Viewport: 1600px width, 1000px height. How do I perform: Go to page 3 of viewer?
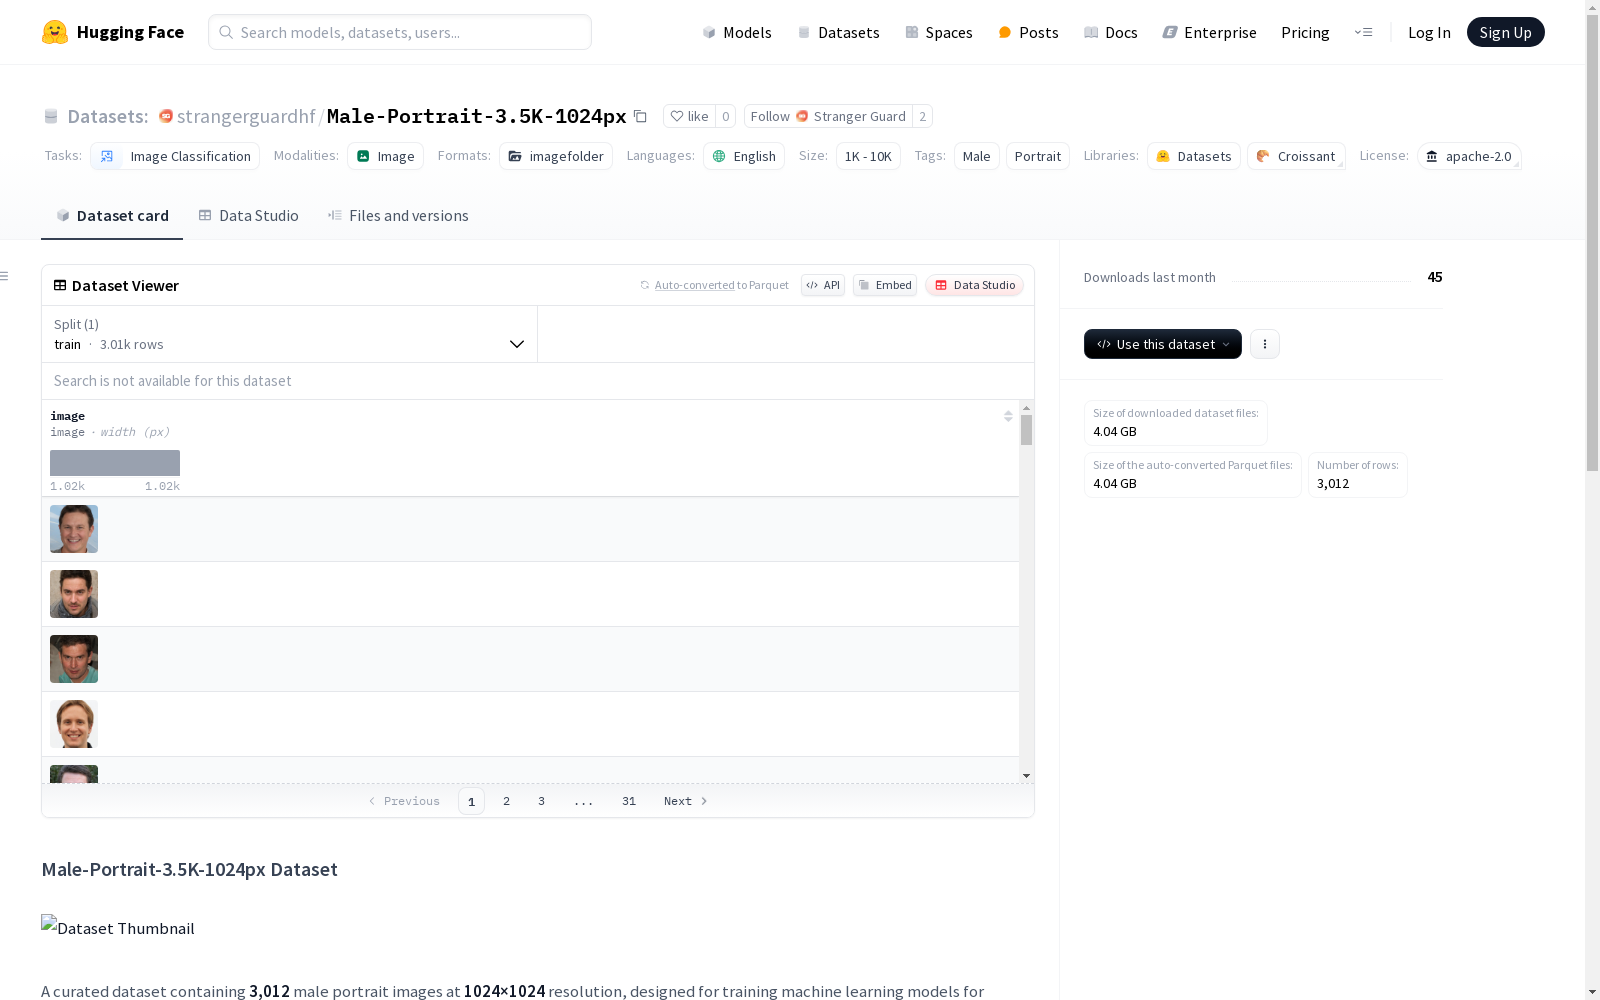pyautogui.click(x=542, y=801)
